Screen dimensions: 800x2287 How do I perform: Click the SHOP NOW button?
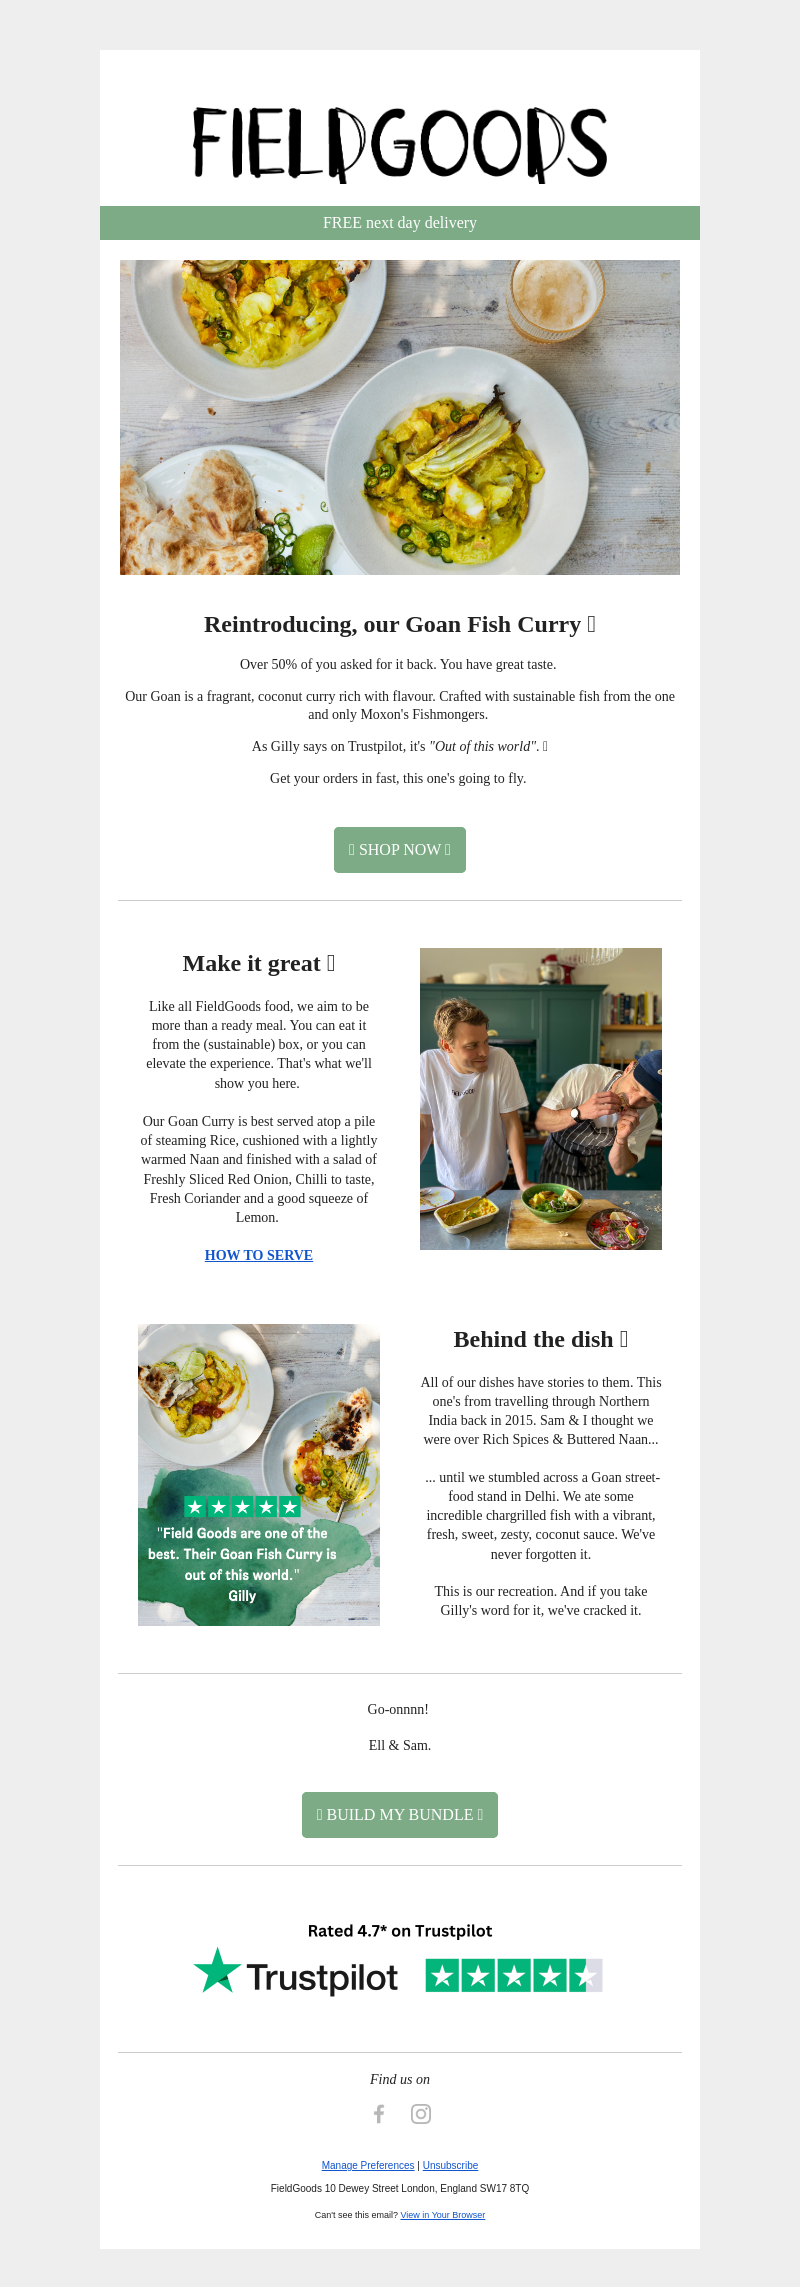click(400, 850)
